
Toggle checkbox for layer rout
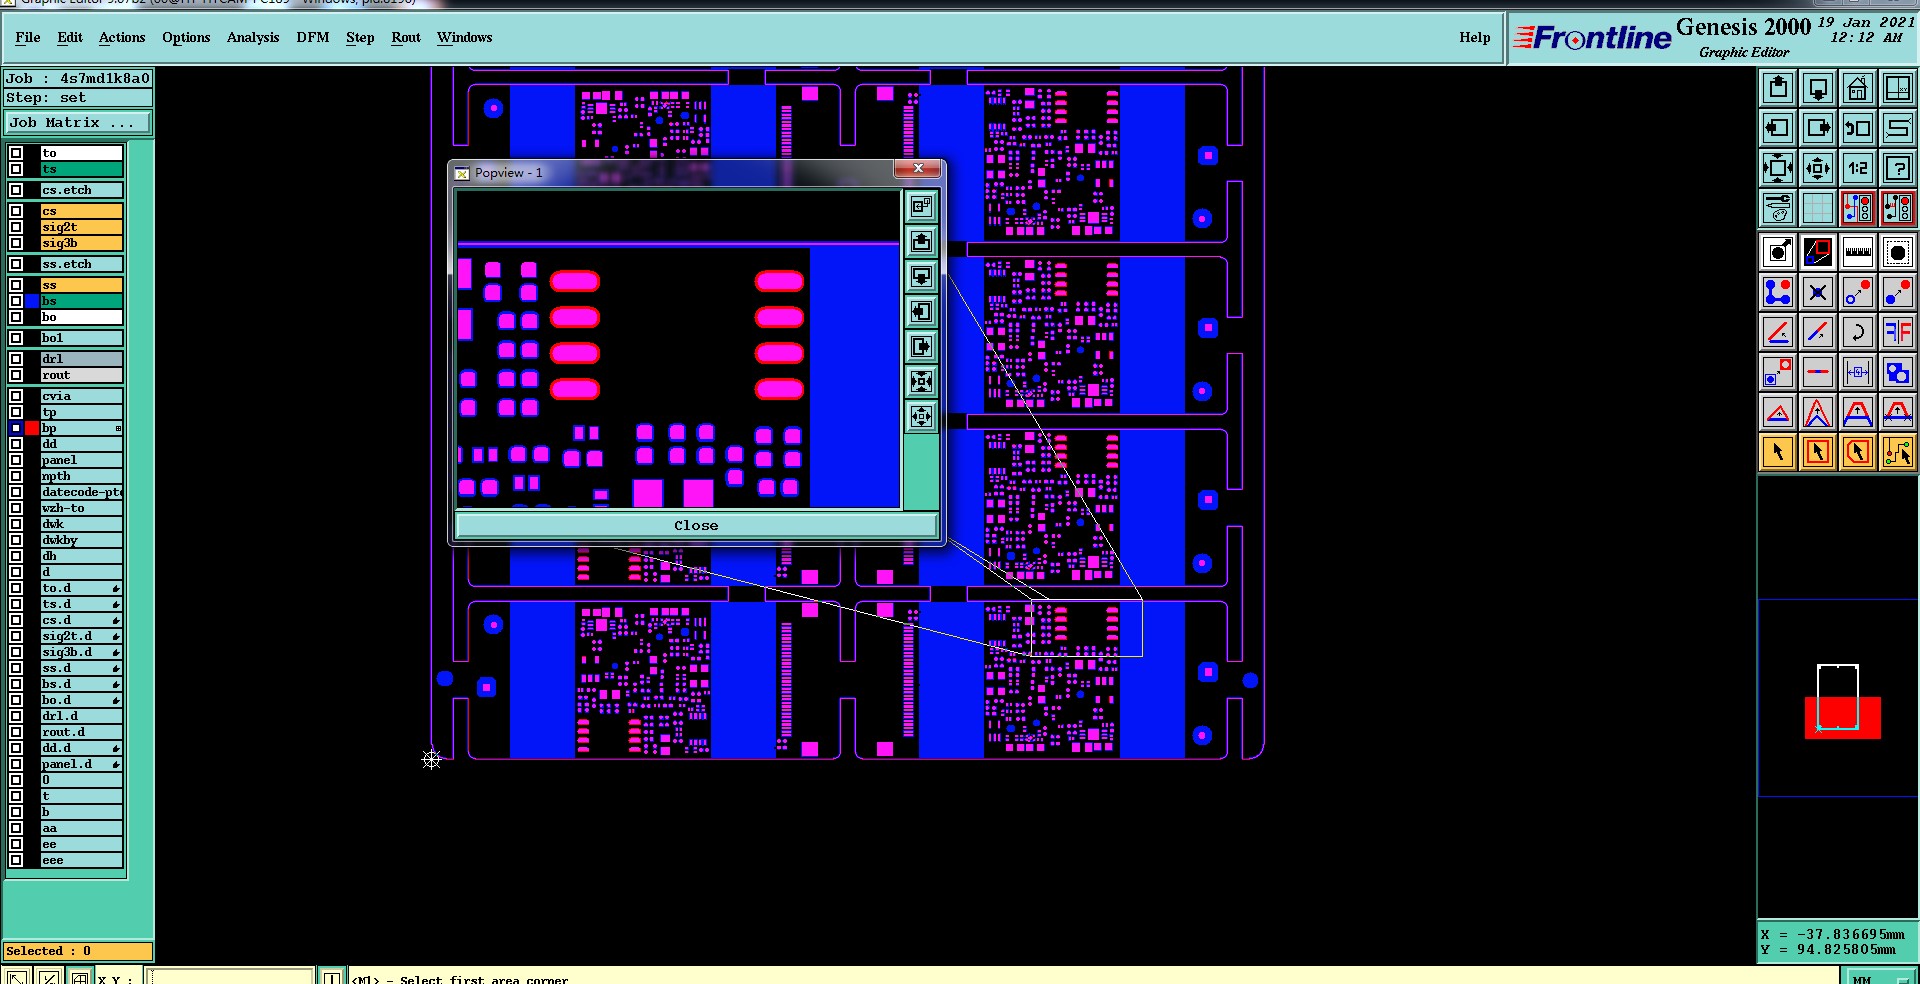pyautogui.click(x=16, y=375)
